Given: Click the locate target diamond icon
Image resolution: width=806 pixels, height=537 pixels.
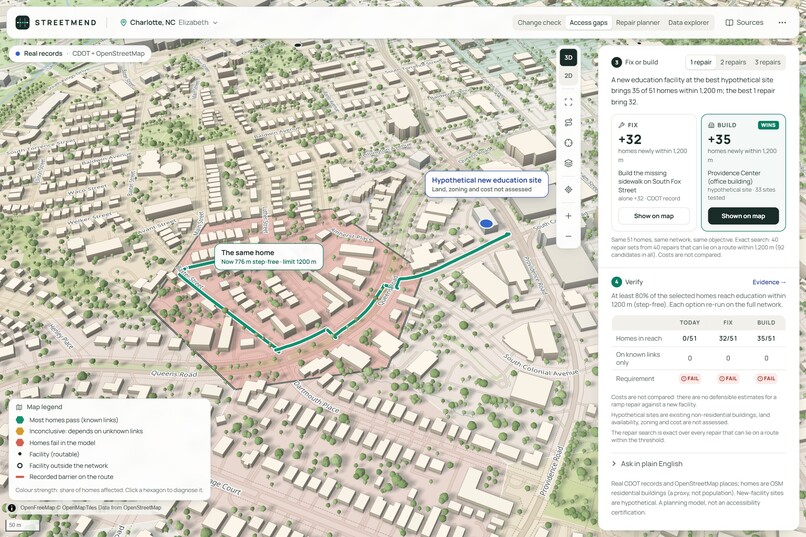Looking at the screenshot, I should [568, 190].
